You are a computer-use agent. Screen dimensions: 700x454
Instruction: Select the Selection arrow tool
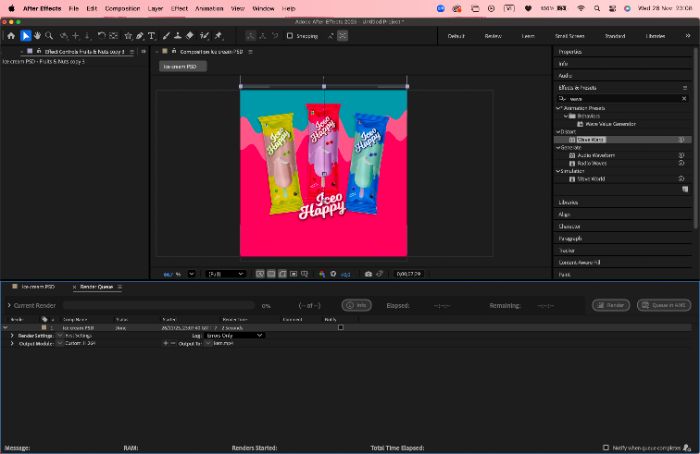[x=25, y=36]
